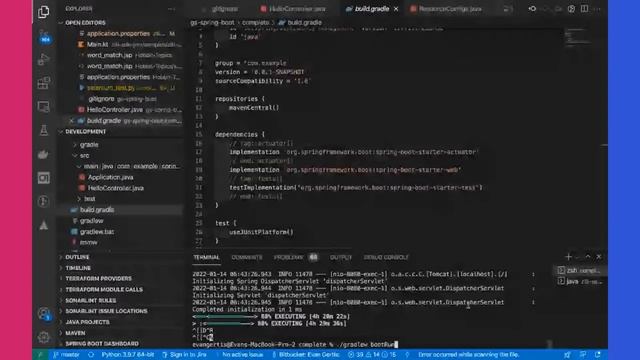640x360 pixels.
Task: Open the Manage gear menu
Action: pyautogui.click(x=44, y=337)
